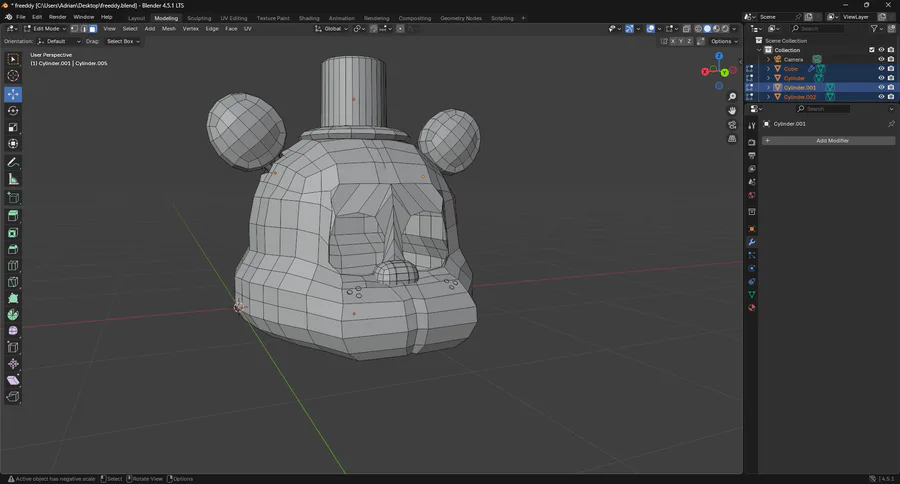This screenshot has height=484, width=900.
Task: Switch to wireframe viewport shading
Action: [699, 29]
